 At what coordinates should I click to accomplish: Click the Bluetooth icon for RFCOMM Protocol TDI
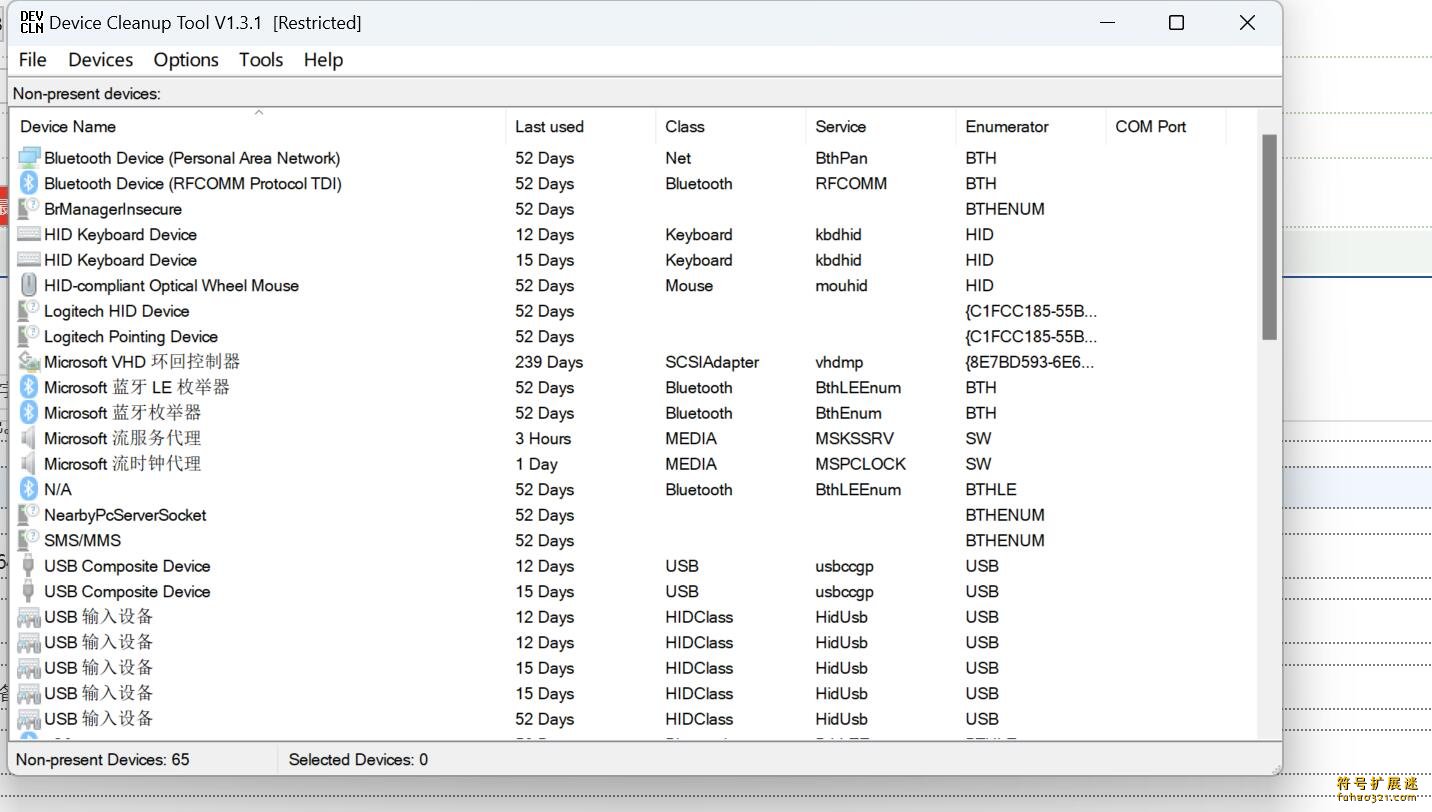pyautogui.click(x=29, y=183)
